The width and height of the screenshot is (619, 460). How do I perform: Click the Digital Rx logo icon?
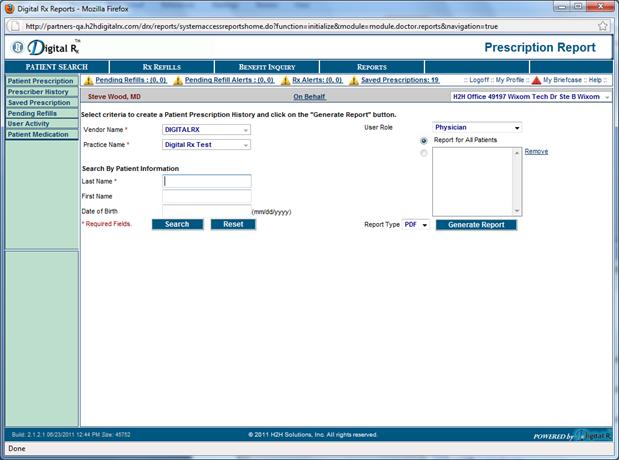(x=20, y=47)
